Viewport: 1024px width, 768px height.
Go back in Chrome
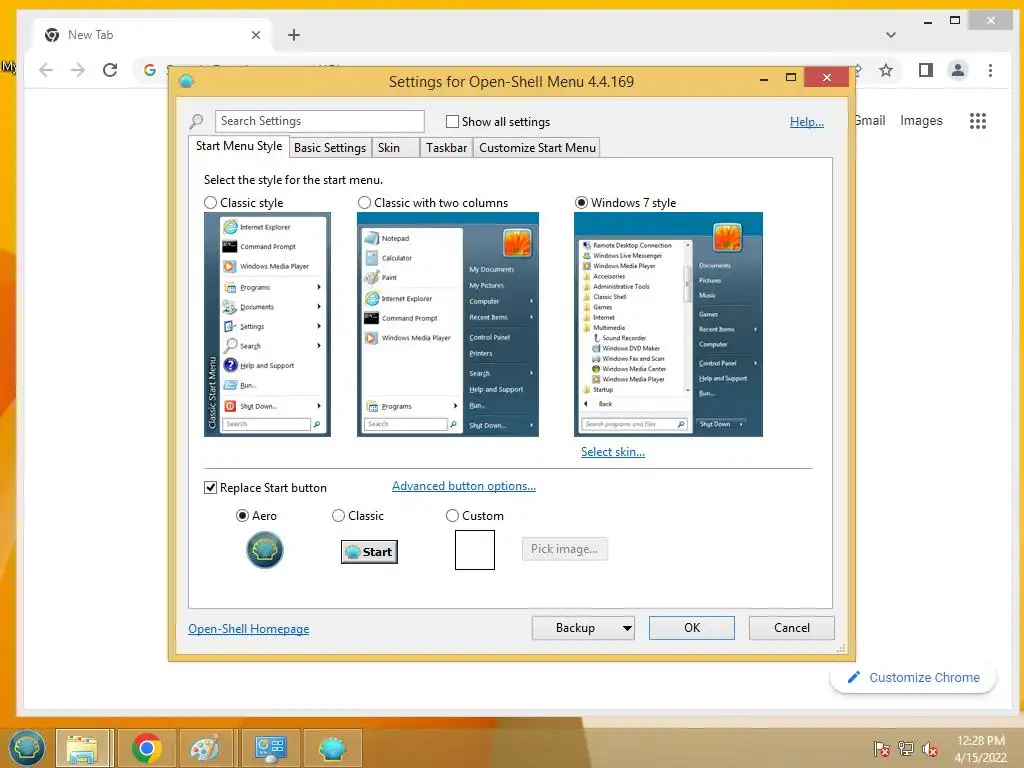click(x=46, y=70)
